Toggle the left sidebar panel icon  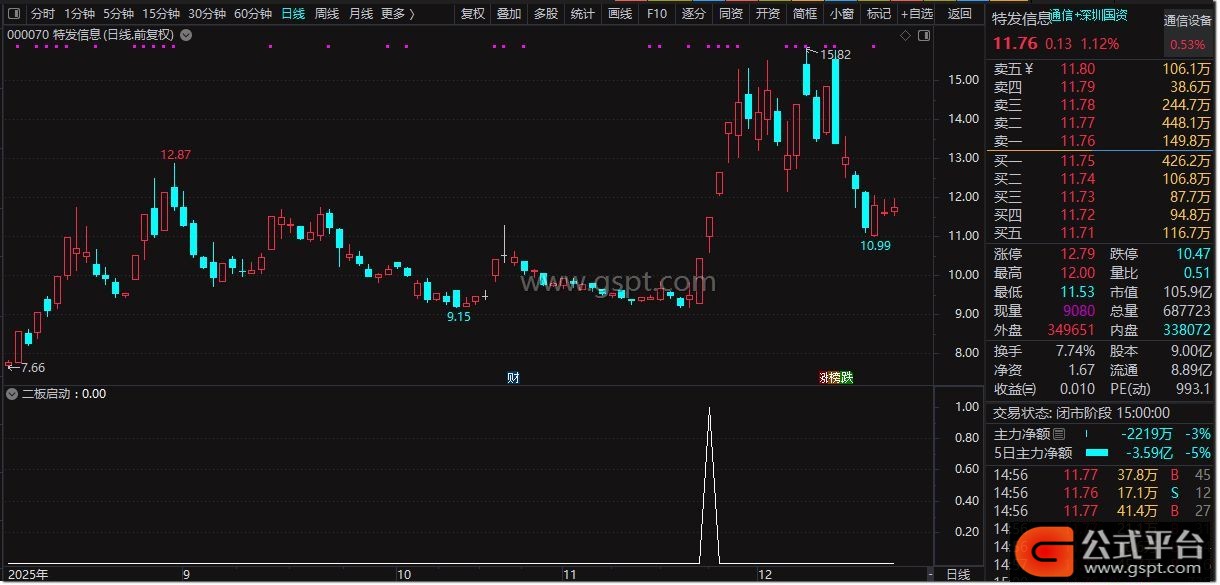[12, 14]
